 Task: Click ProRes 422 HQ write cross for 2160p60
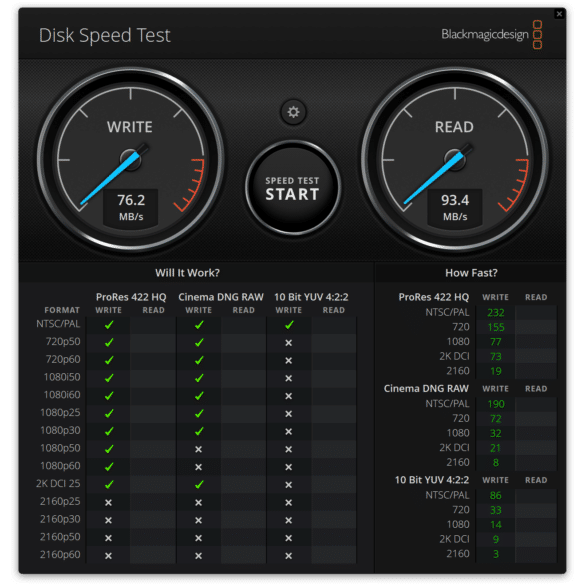pyautogui.click(x=108, y=556)
